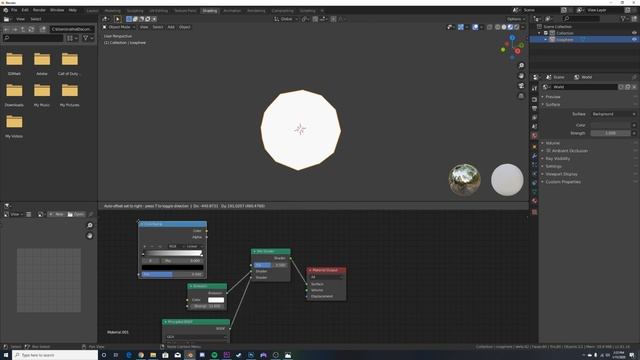Open the Output properties tab

534,108
